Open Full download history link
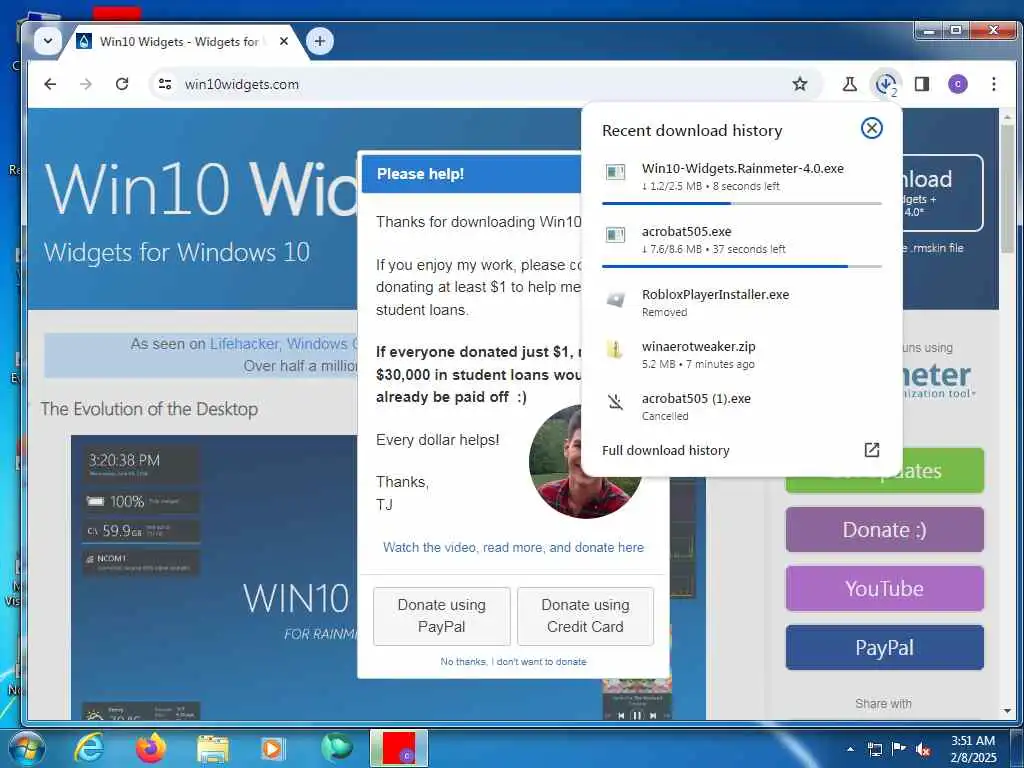The image size is (1024, 768). coord(665,450)
